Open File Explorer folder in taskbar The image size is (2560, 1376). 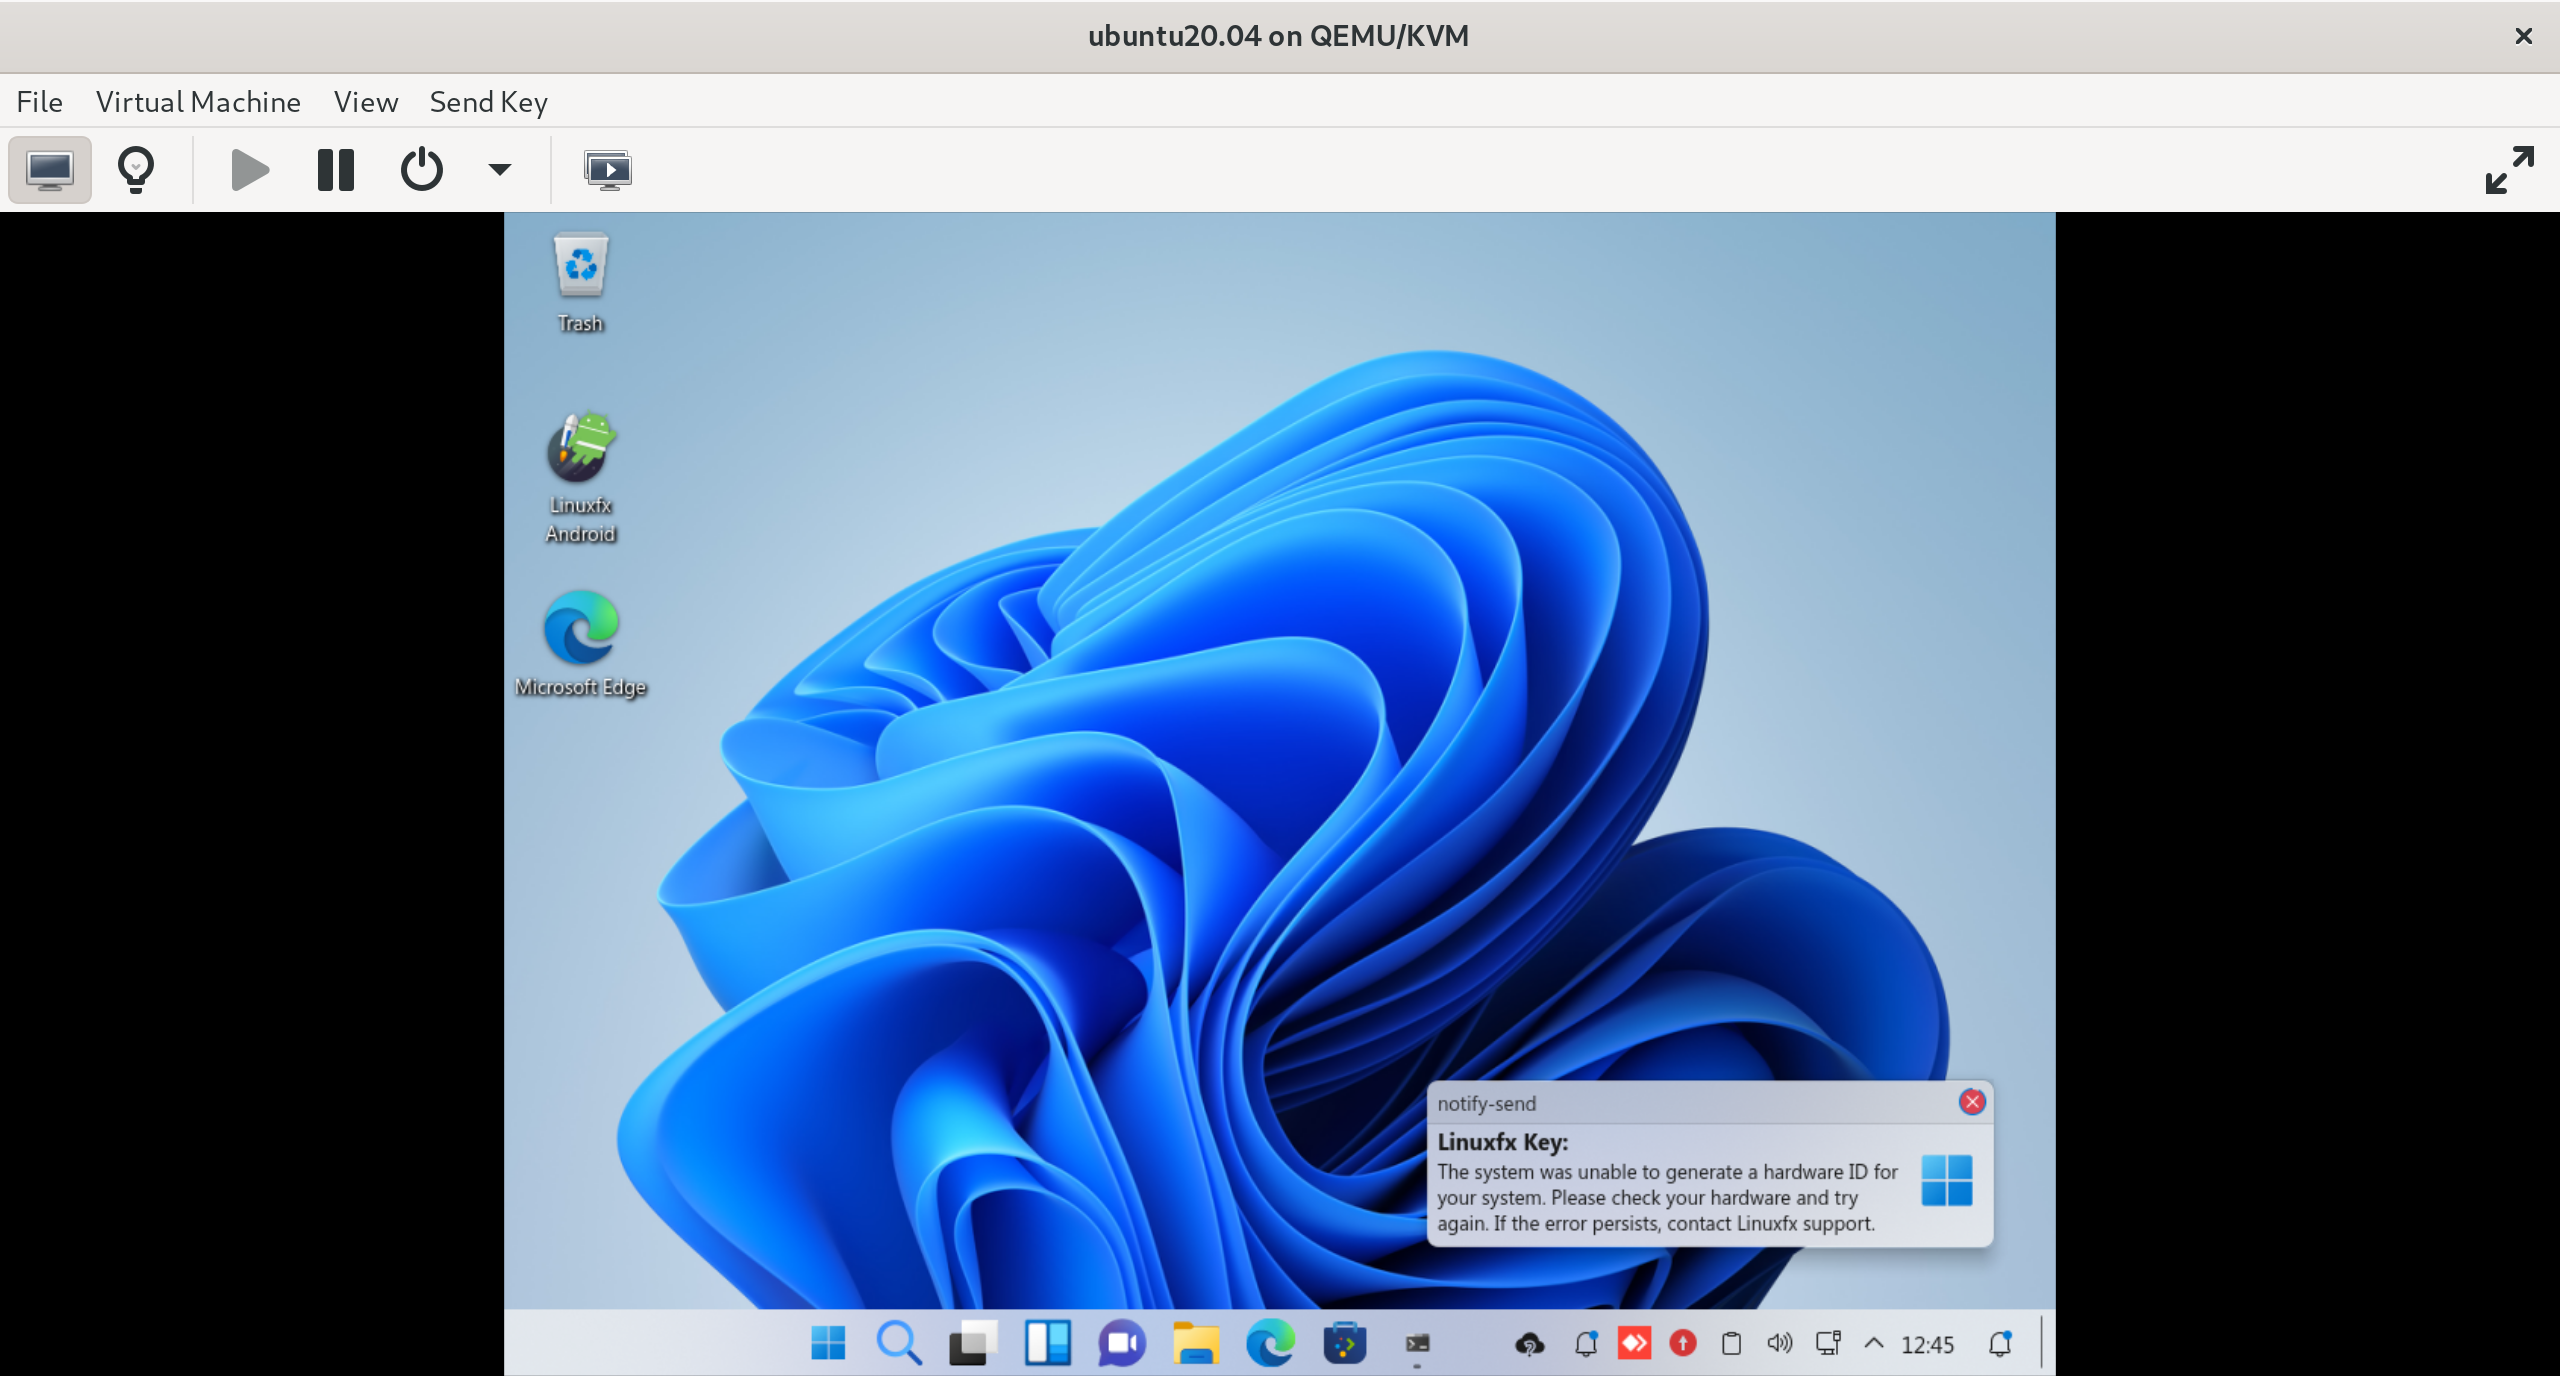pos(1196,1343)
